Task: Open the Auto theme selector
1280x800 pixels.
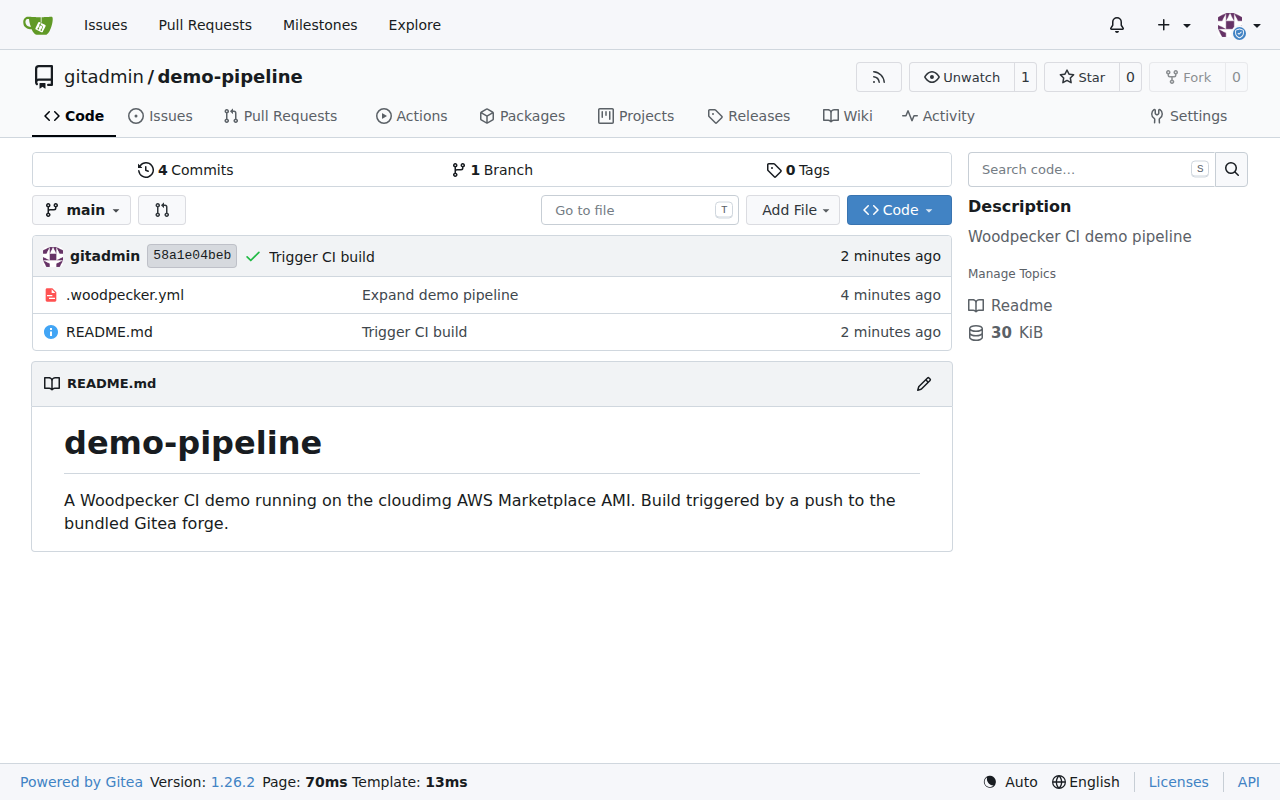Action: click(x=1010, y=782)
